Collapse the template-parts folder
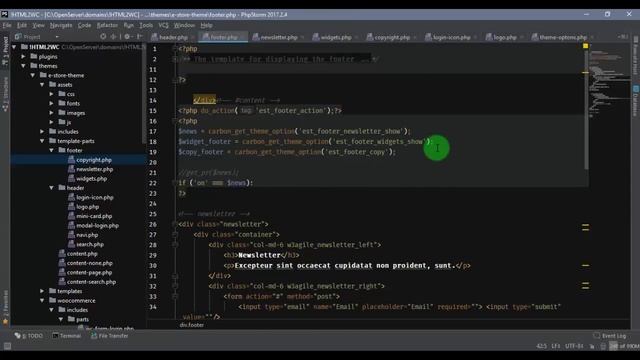640x360 pixels. pos(42,141)
